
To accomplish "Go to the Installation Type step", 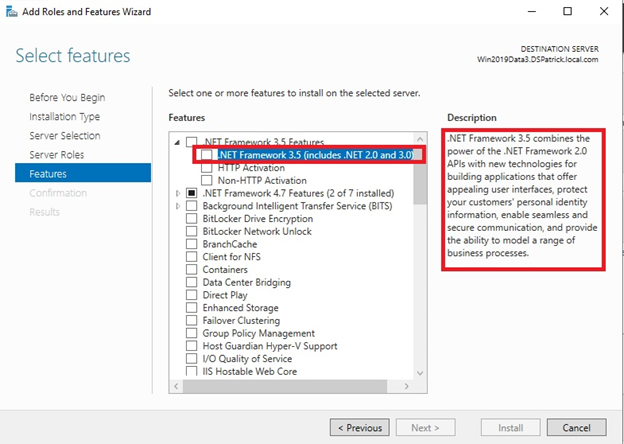I will pyautogui.click(x=64, y=117).
